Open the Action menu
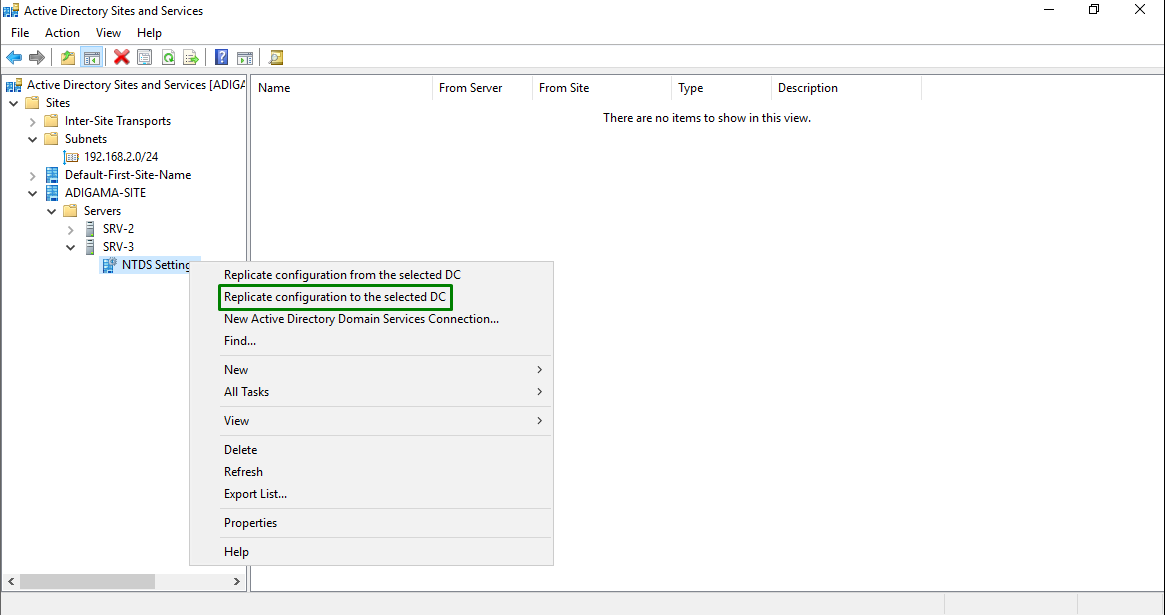 (x=62, y=33)
